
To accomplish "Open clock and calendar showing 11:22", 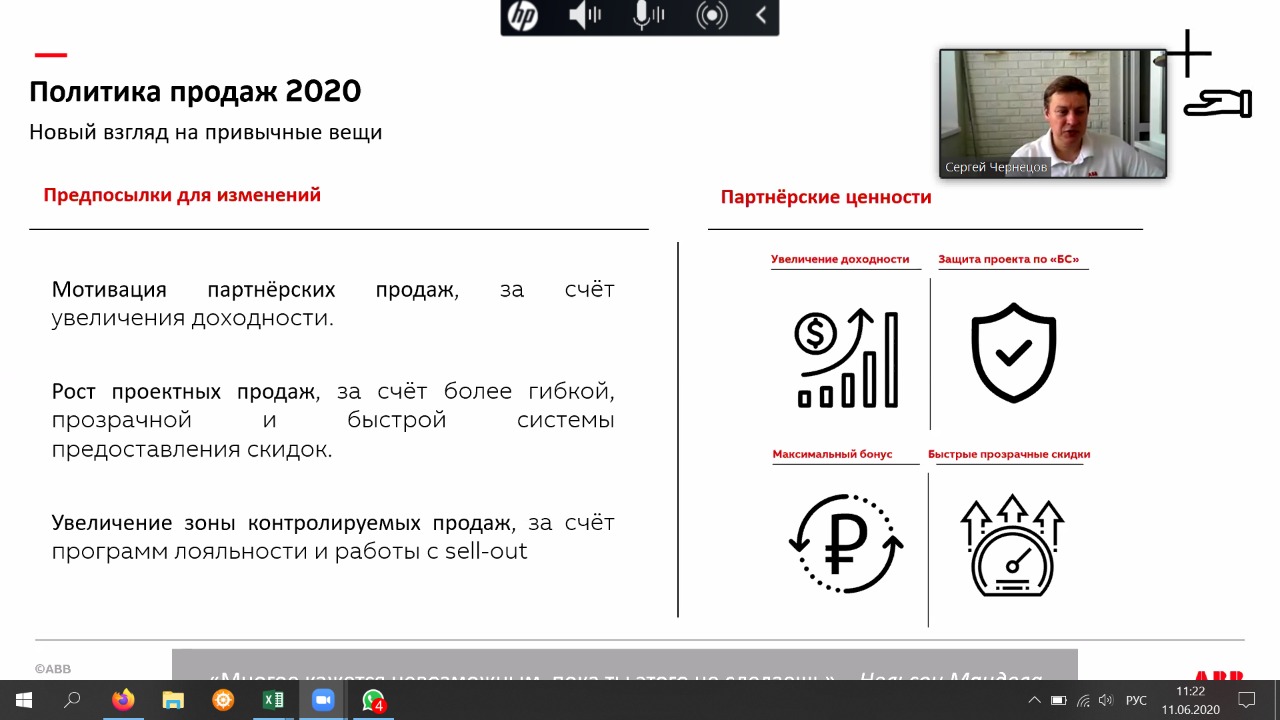I will coord(1190,700).
